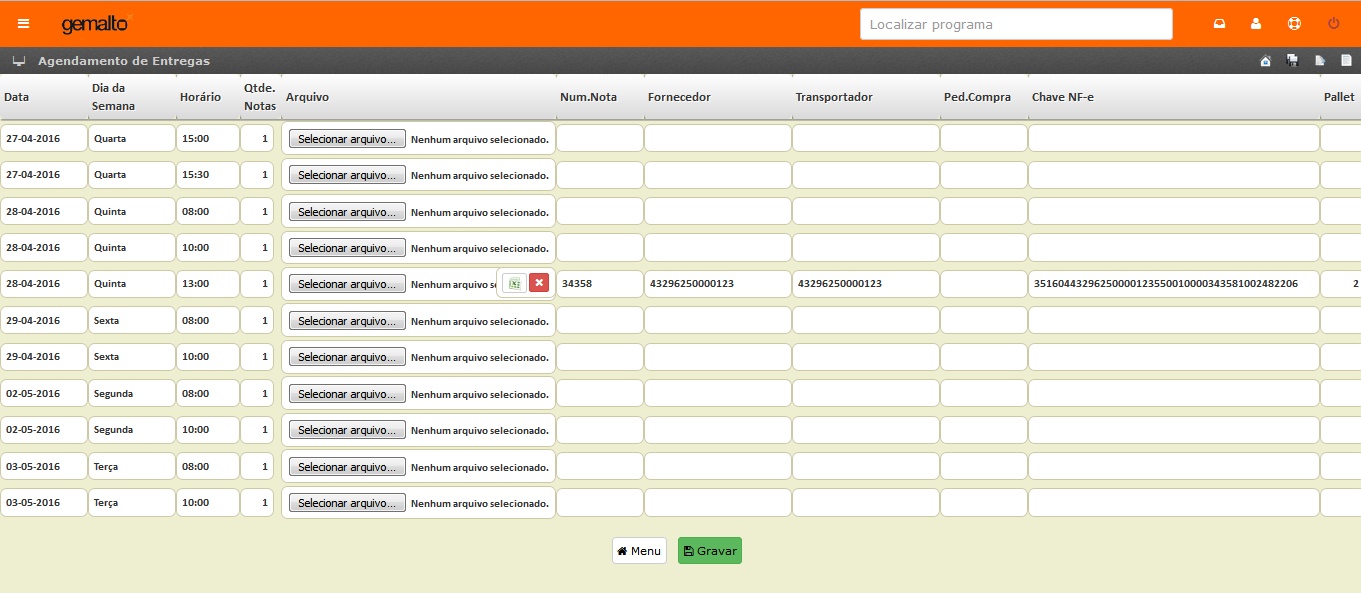This screenshot has height=593, width=1361.
Task: Click Num.Nota field containing 34358
Action: pos(599,284)
